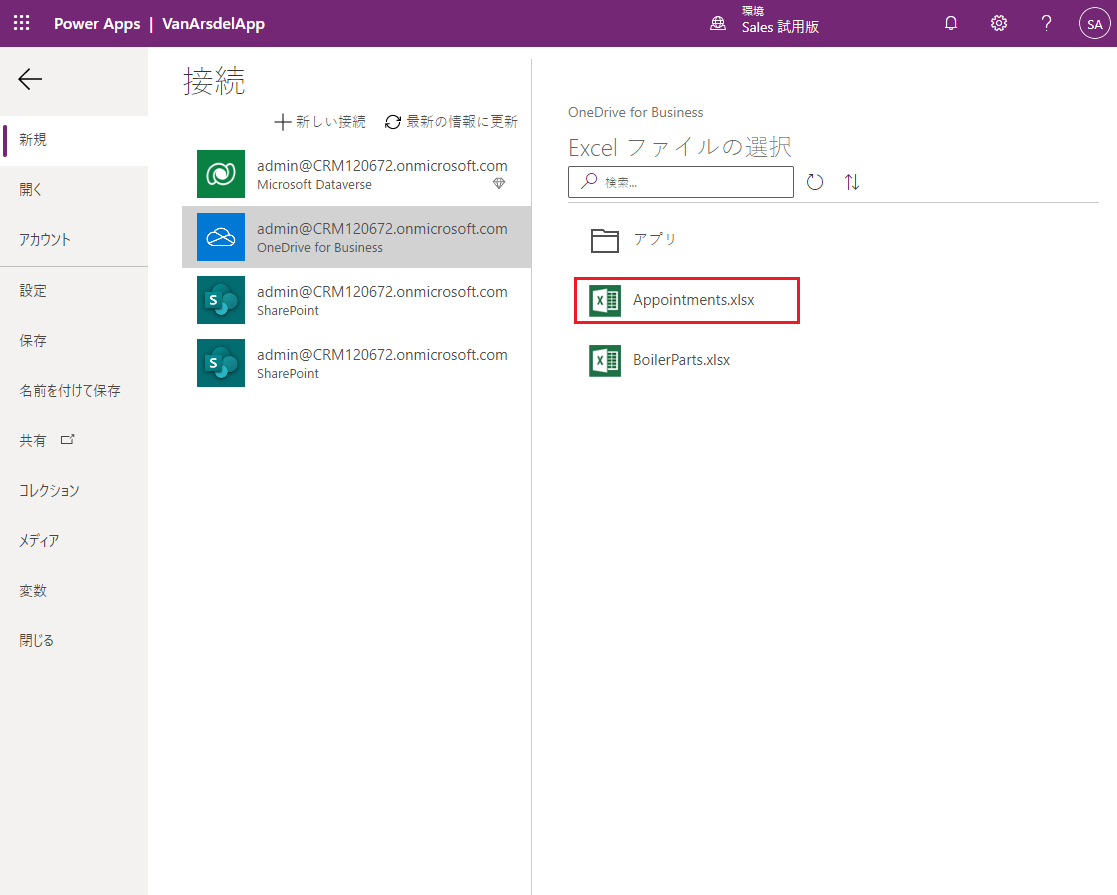Select 名前を付けて保存 in the sidebar
The height and width of the screenshot is (895, 1117).
click(x=74, y=390)
